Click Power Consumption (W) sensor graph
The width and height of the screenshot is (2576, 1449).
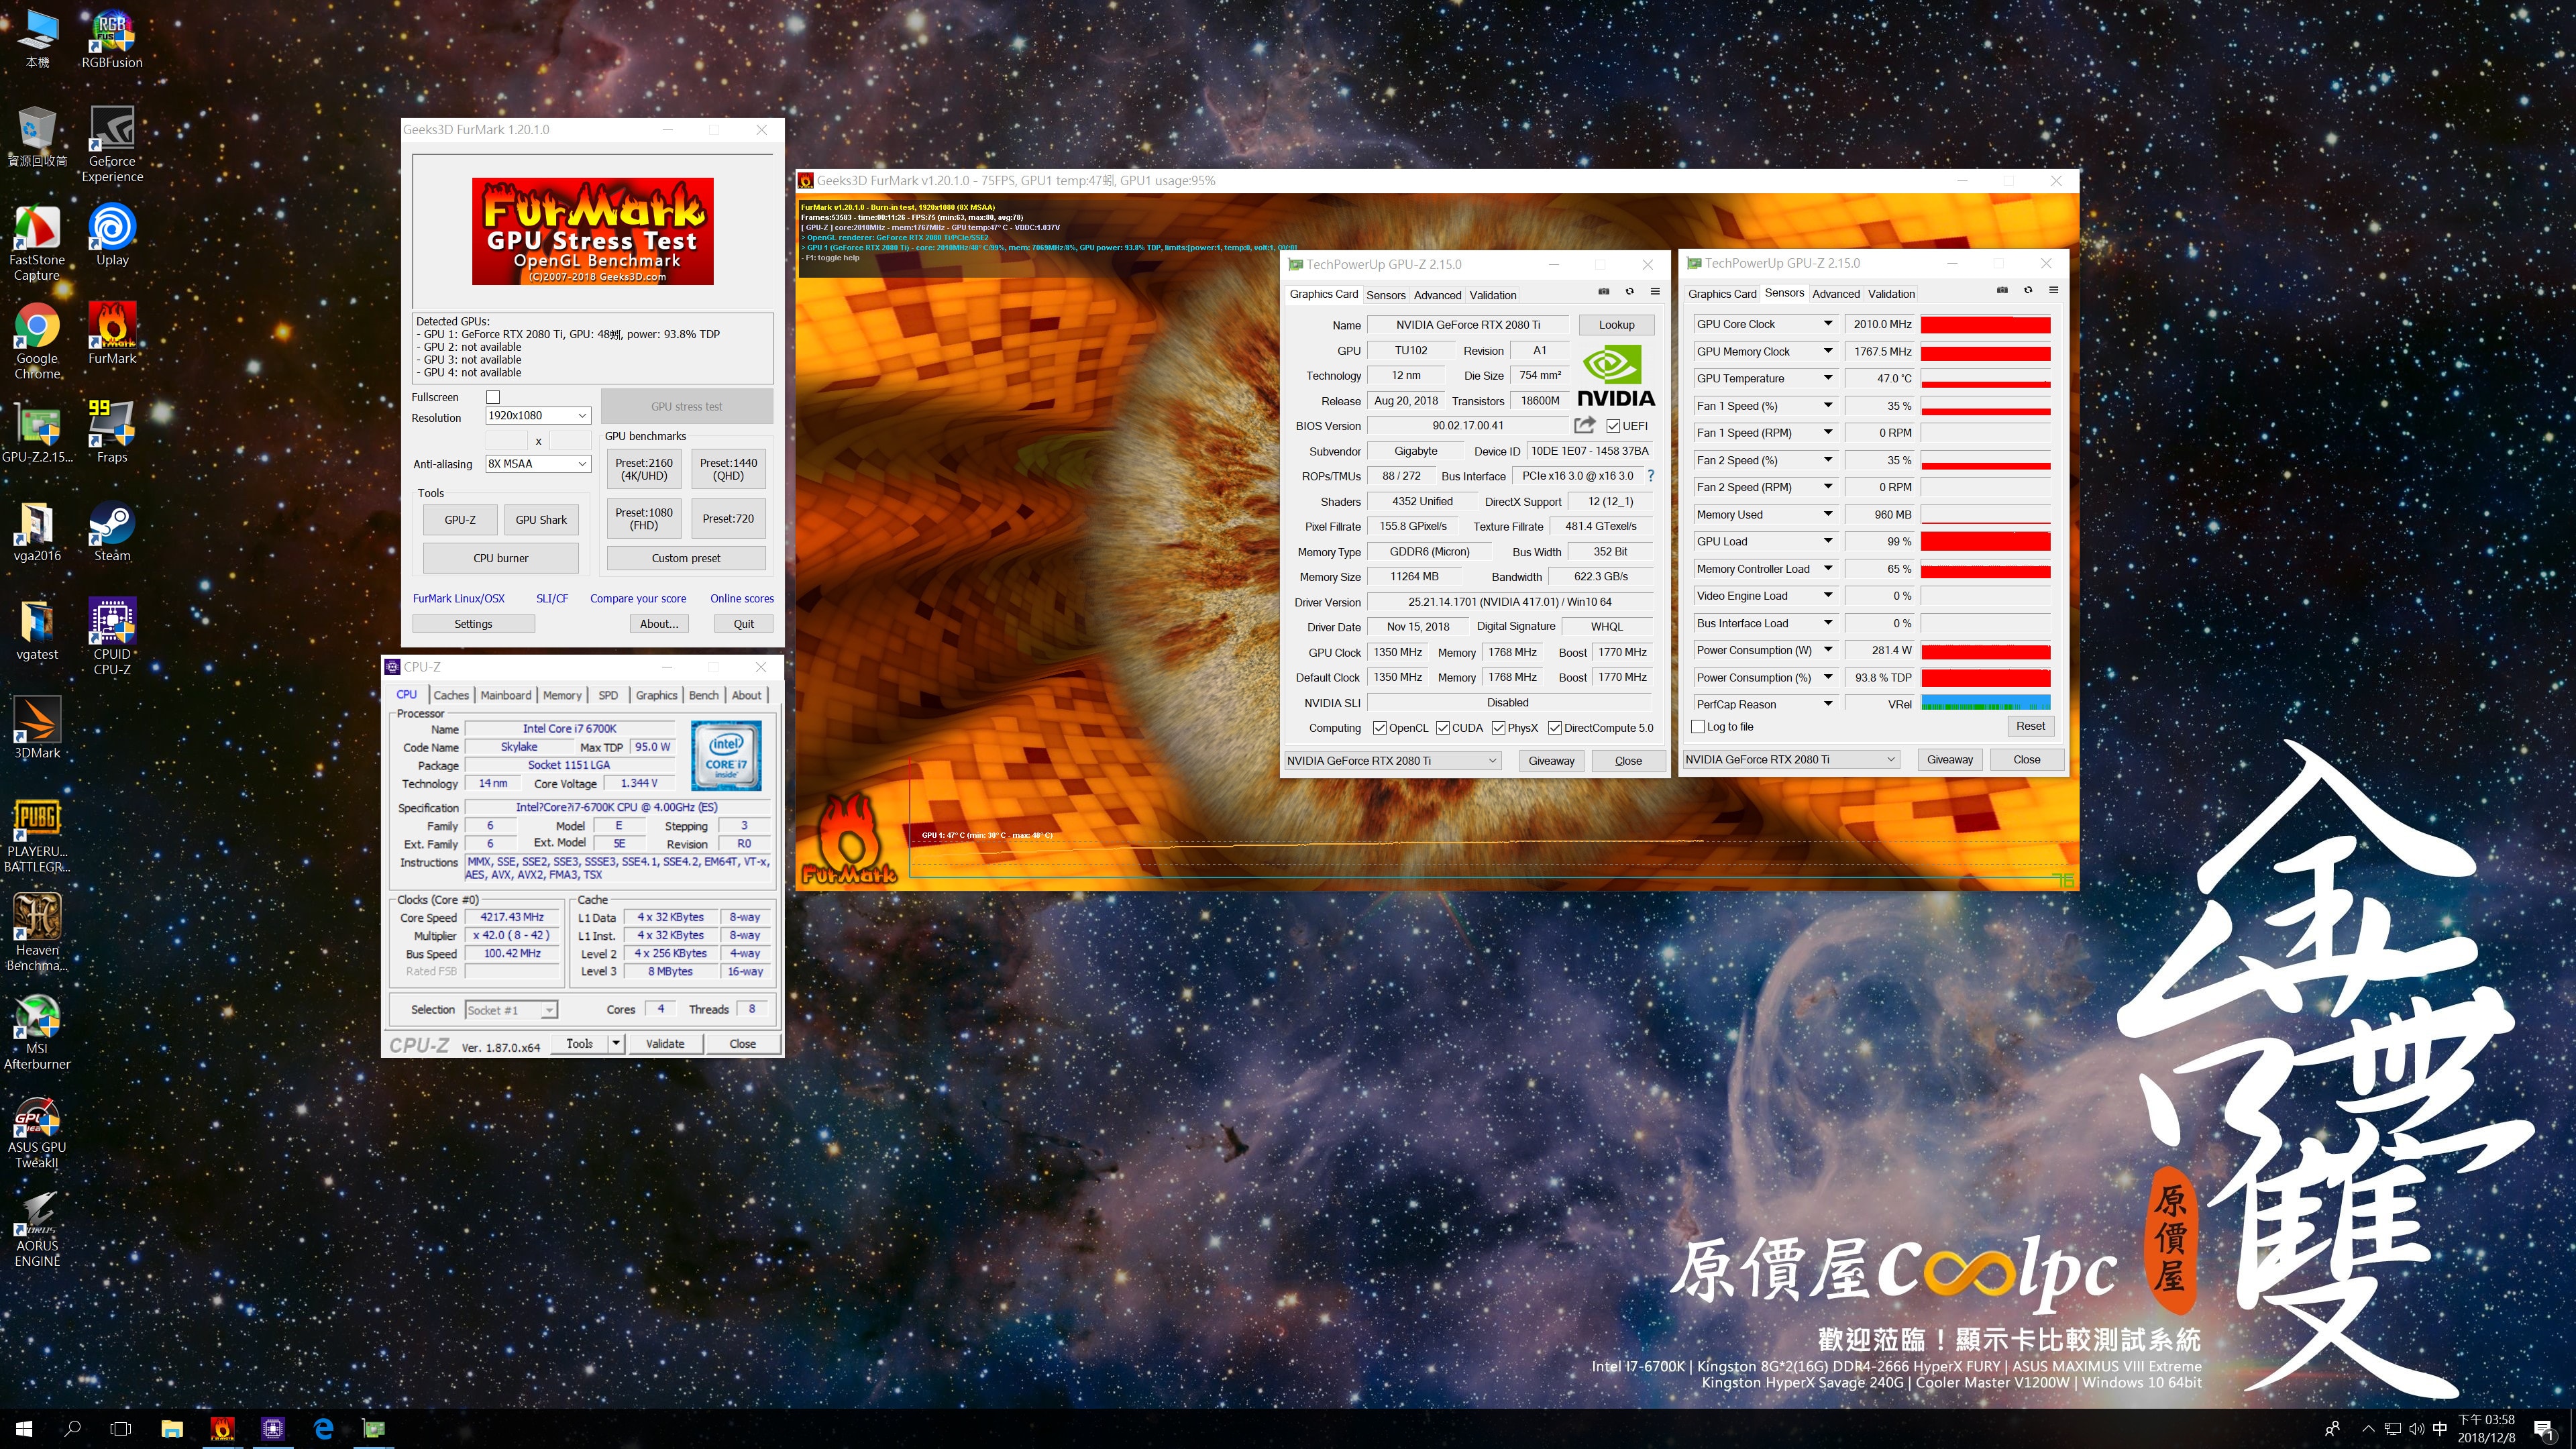pos(1986,650)
